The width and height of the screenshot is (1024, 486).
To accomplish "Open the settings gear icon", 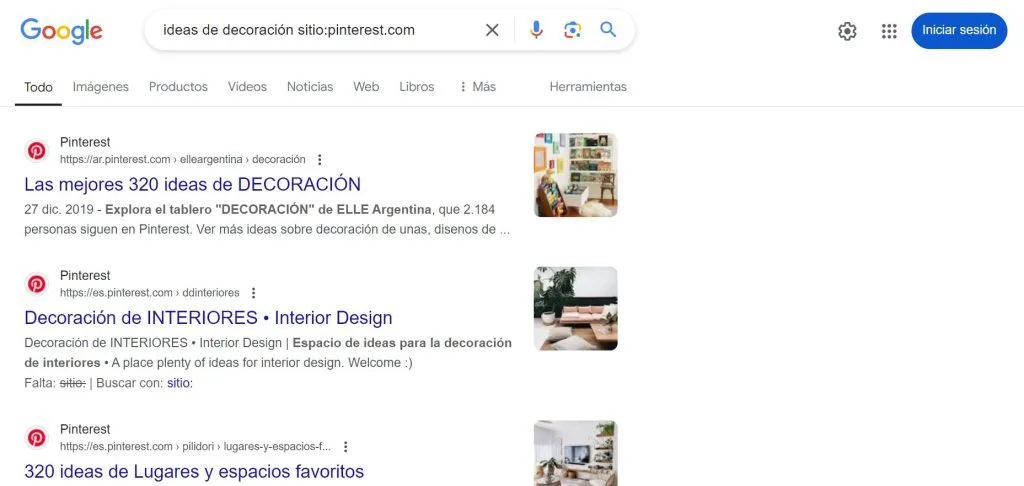I will (847, 31).
